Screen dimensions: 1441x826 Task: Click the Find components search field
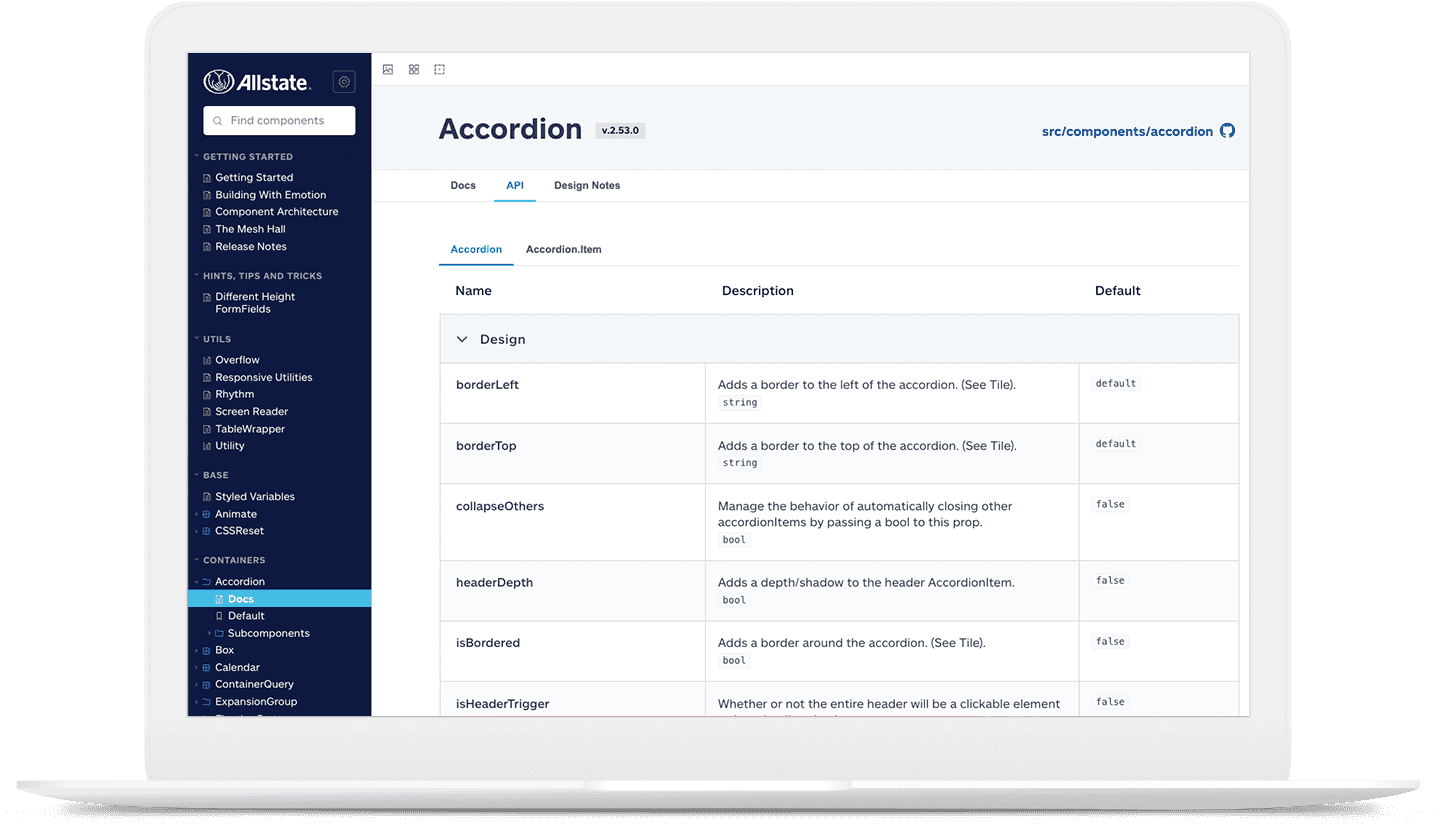click(279, 121)
